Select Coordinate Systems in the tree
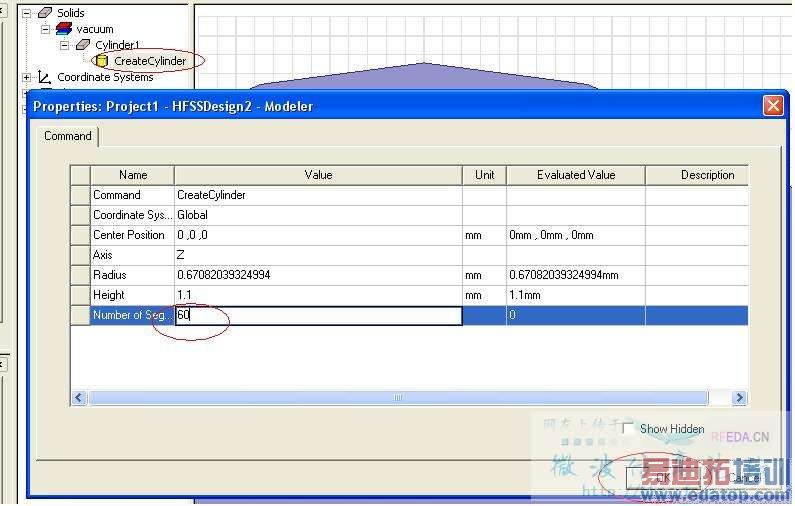Image resolution: width=795 pixels, height=506 pixels. pyautogui.click(x=105, y=77)
